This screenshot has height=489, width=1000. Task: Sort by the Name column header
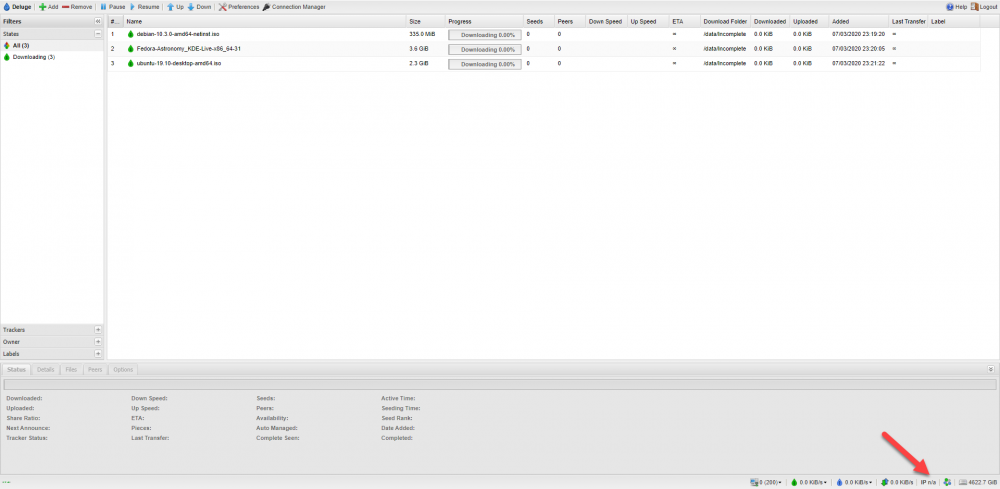tap(265, 22)
